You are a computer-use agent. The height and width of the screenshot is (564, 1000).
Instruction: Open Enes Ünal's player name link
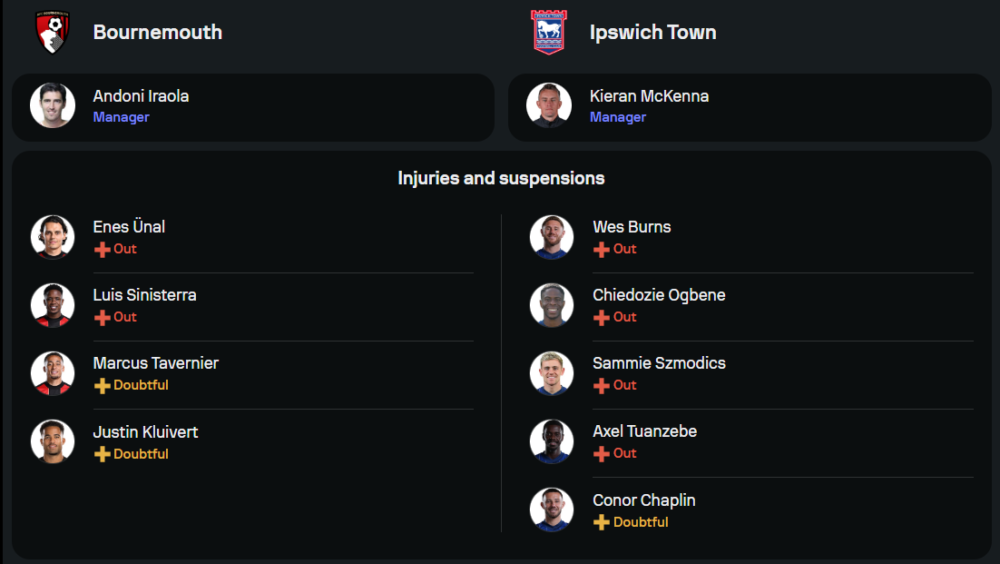pyautogui.click(x=129, y=227)
